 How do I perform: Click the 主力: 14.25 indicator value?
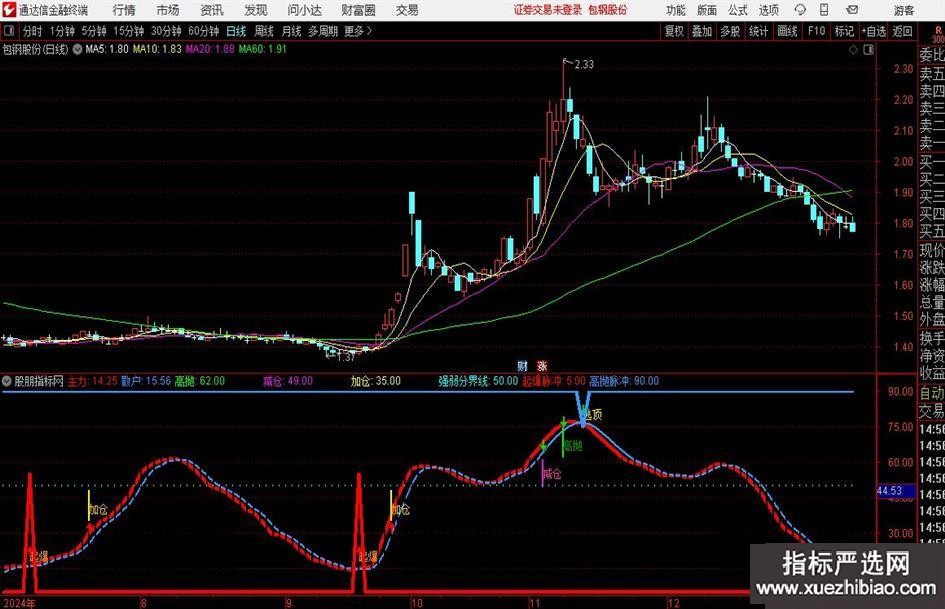click(92, 381)
